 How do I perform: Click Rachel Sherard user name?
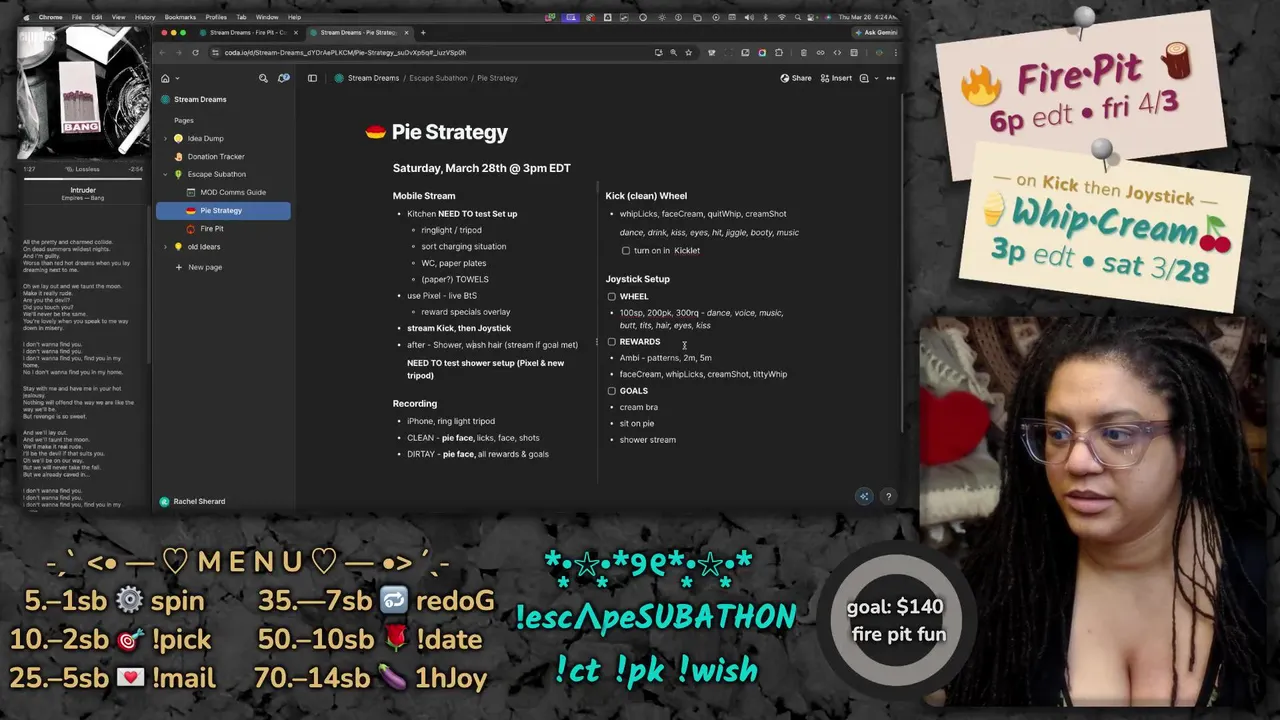coord(199,501)
